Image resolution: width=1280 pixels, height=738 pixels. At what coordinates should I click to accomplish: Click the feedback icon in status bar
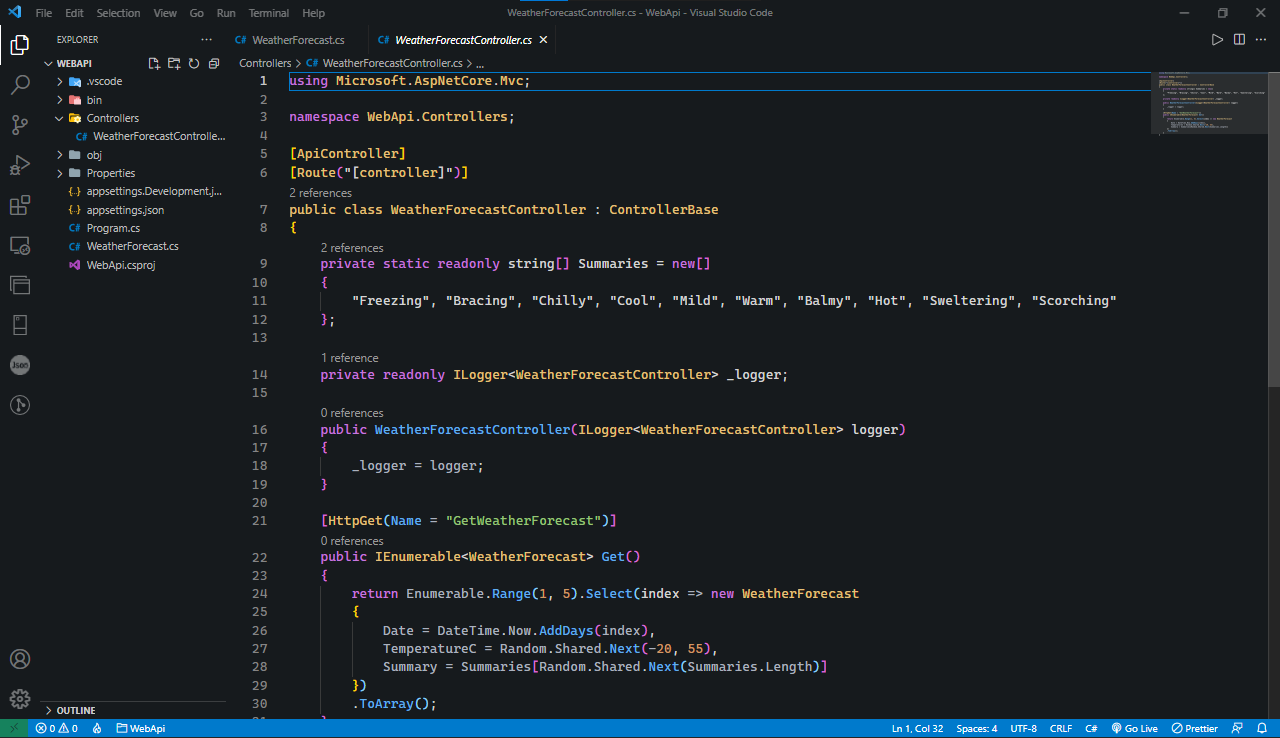[x=1237, y=728]
